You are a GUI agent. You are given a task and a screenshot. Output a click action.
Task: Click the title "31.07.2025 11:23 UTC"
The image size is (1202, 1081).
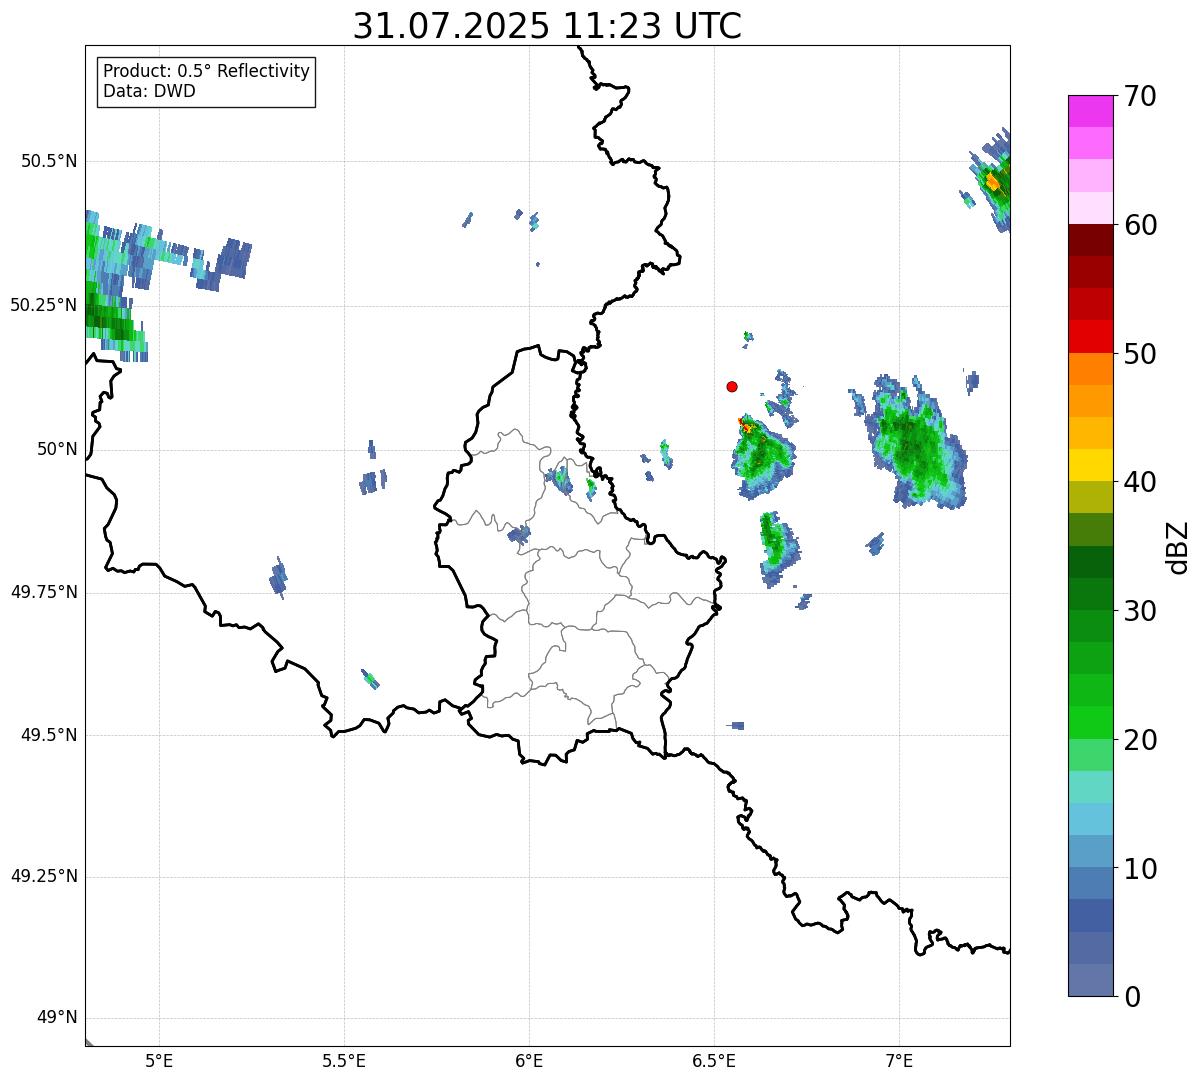coord(547,26)
